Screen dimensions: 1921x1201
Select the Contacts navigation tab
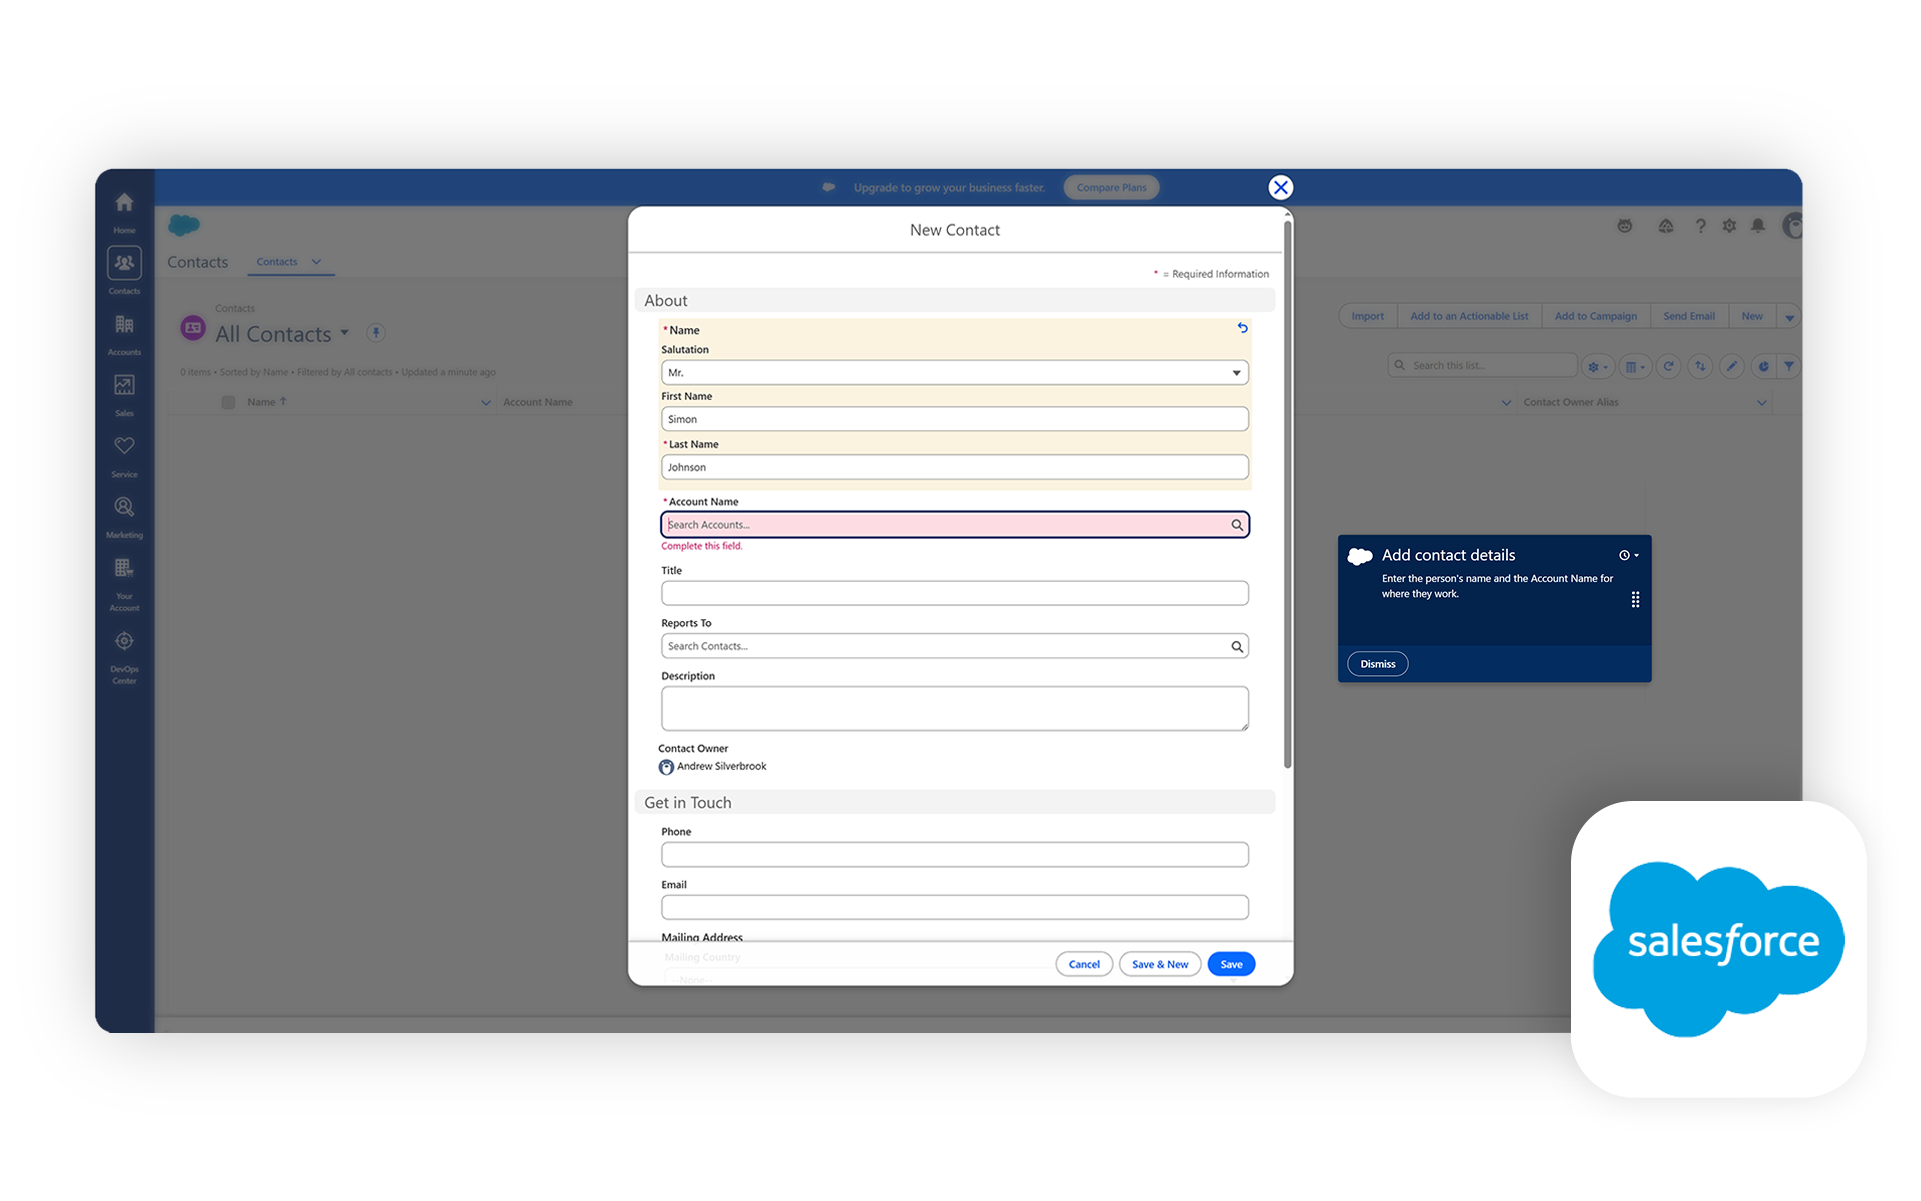tap(277, 262)
